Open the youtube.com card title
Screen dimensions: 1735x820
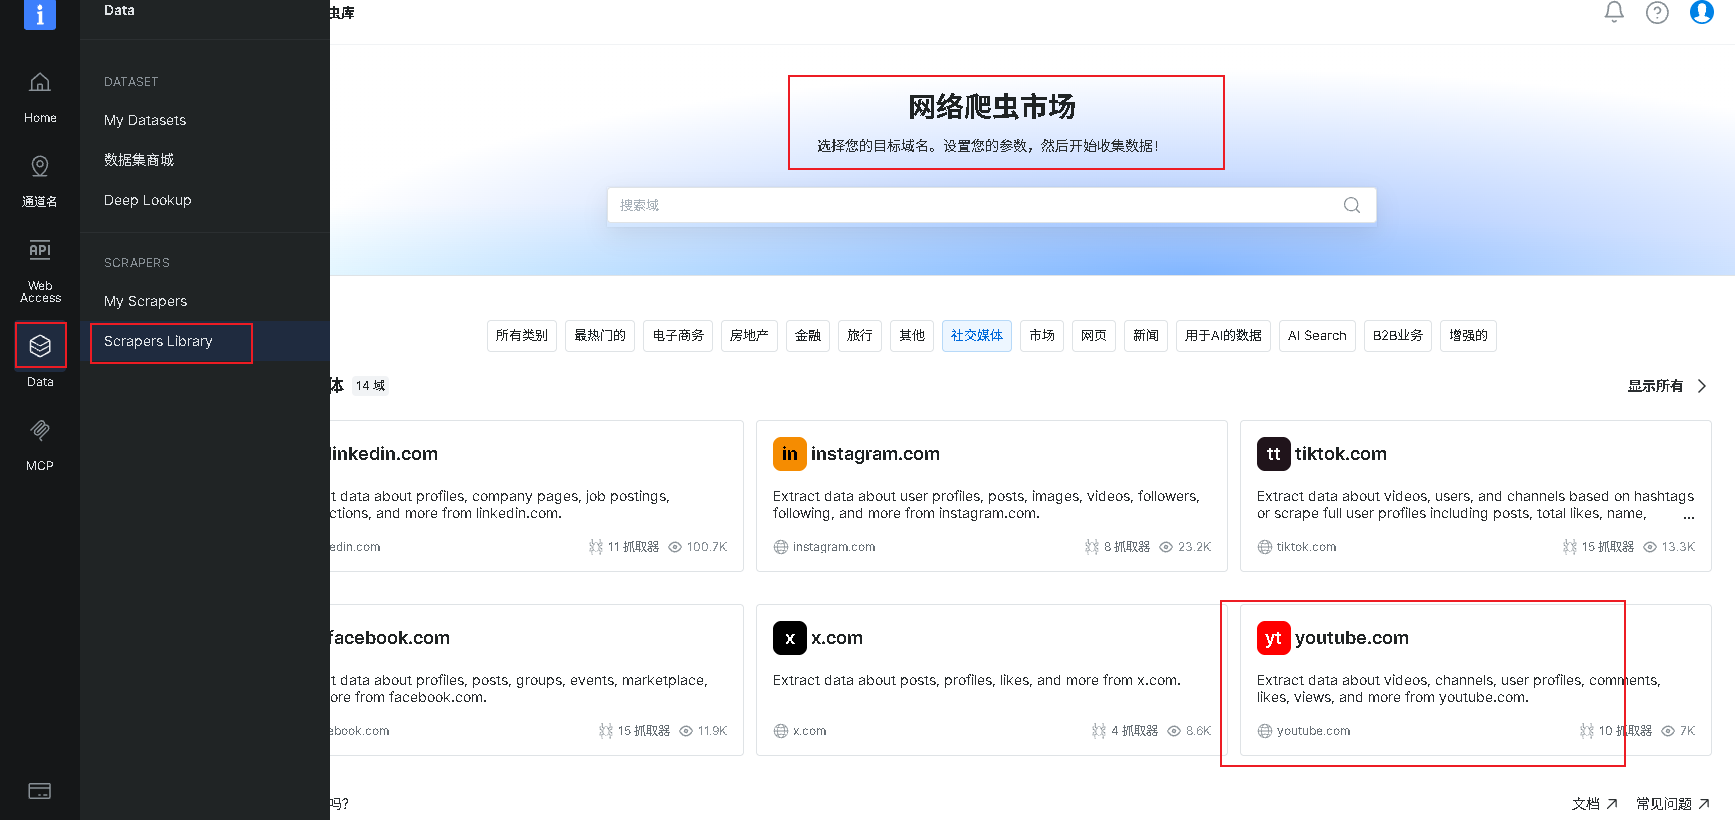pos(1352,638)
